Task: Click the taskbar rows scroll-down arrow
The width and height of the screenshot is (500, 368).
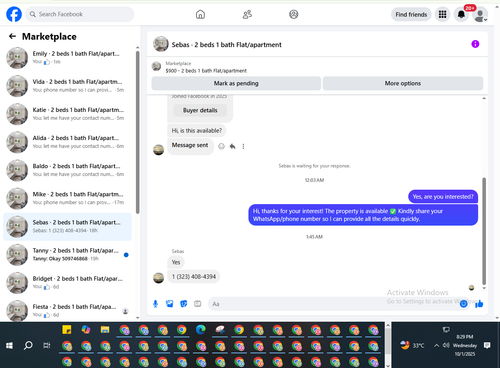Action: (x=388, y=365)
